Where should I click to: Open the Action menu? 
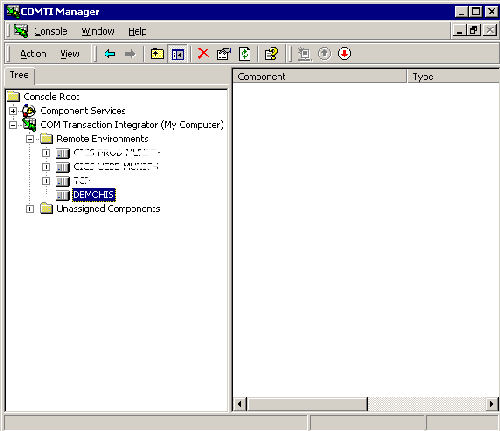tap(33, 54)
